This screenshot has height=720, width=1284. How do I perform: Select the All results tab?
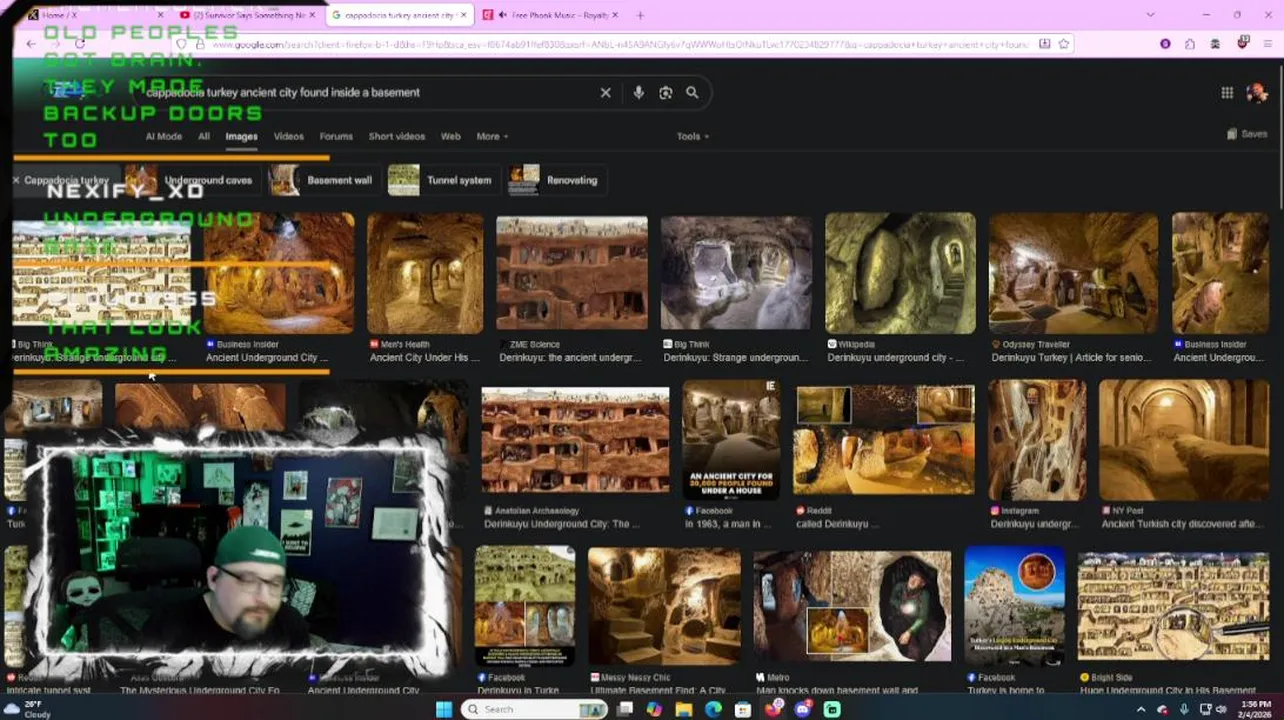click(204, 136)
